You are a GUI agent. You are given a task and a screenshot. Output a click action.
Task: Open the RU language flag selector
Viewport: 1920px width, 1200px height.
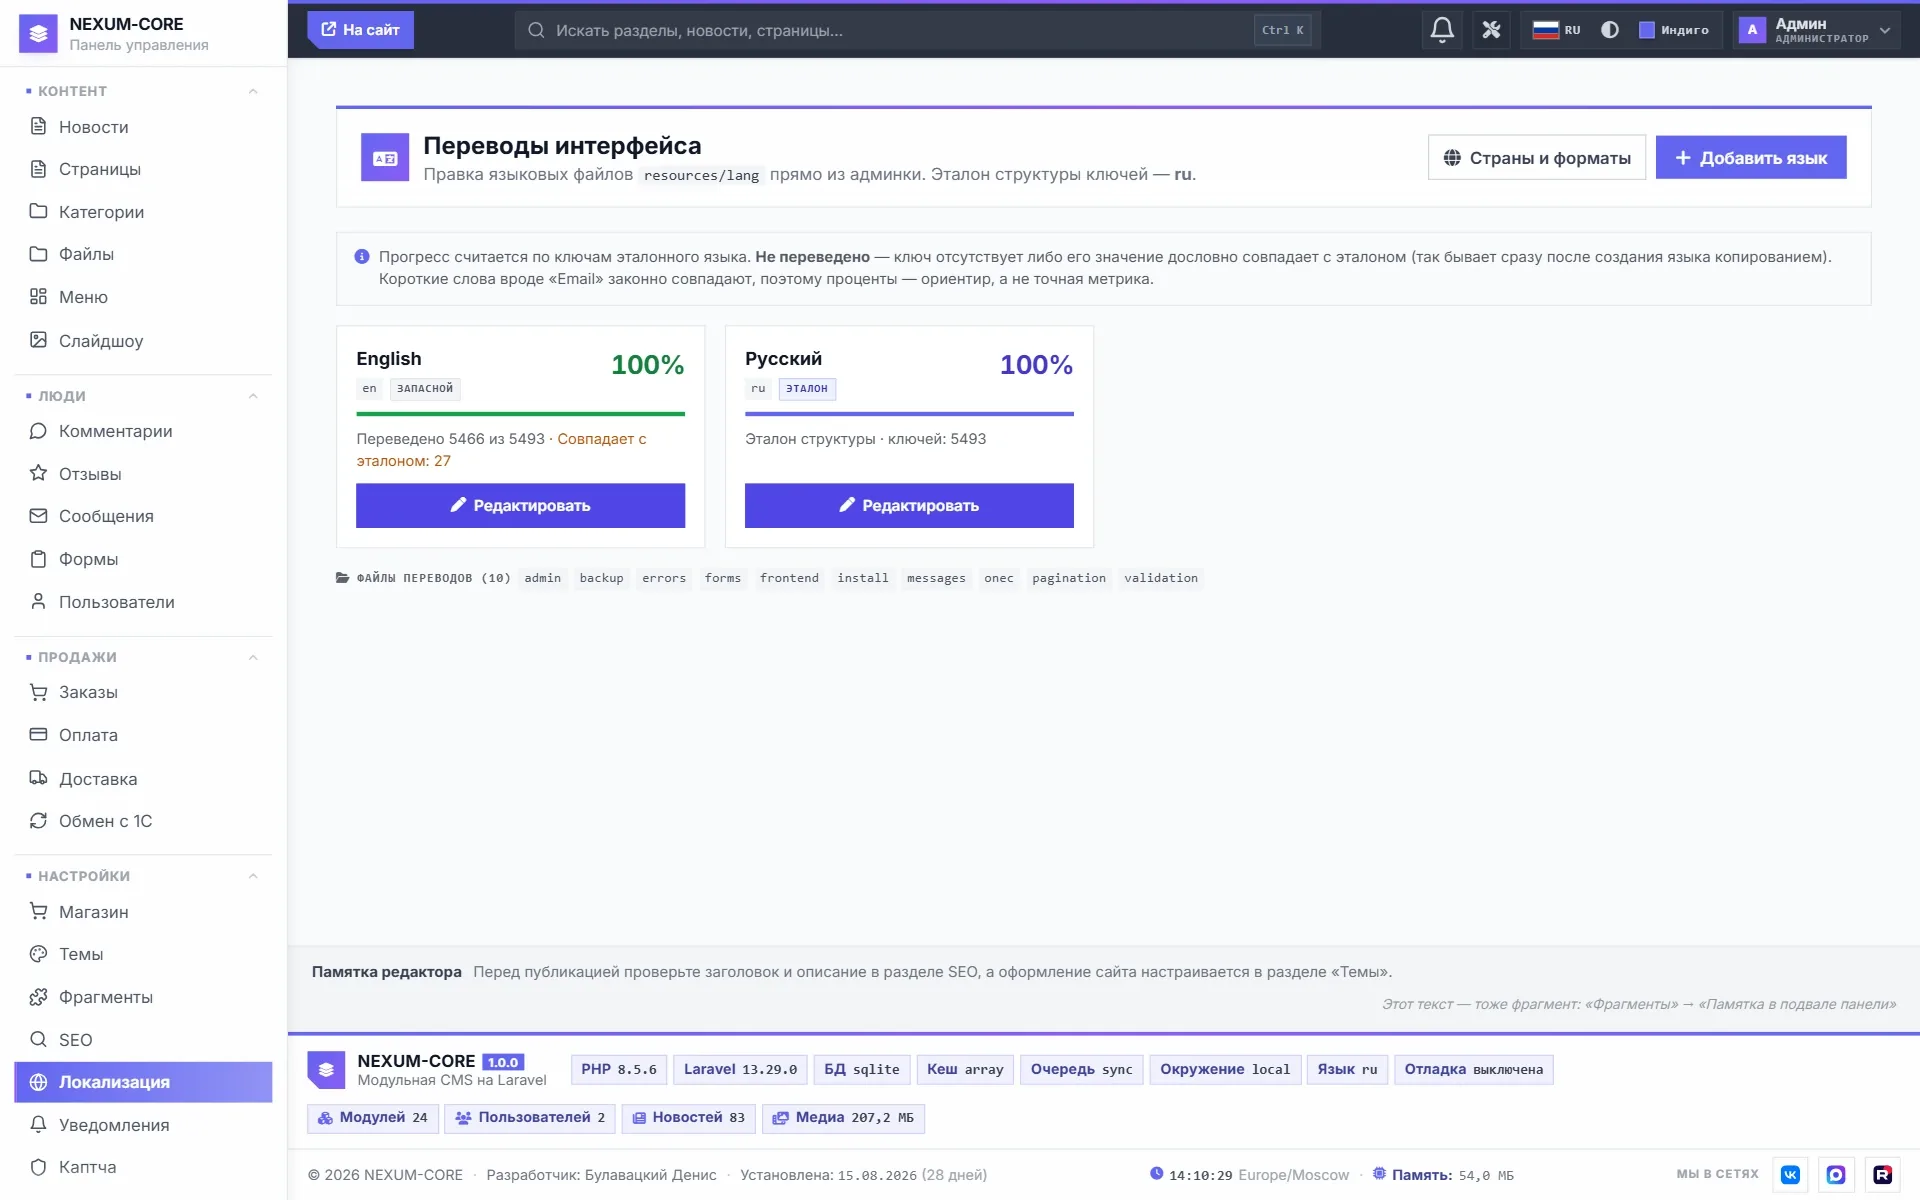(x=1556, y=30)
